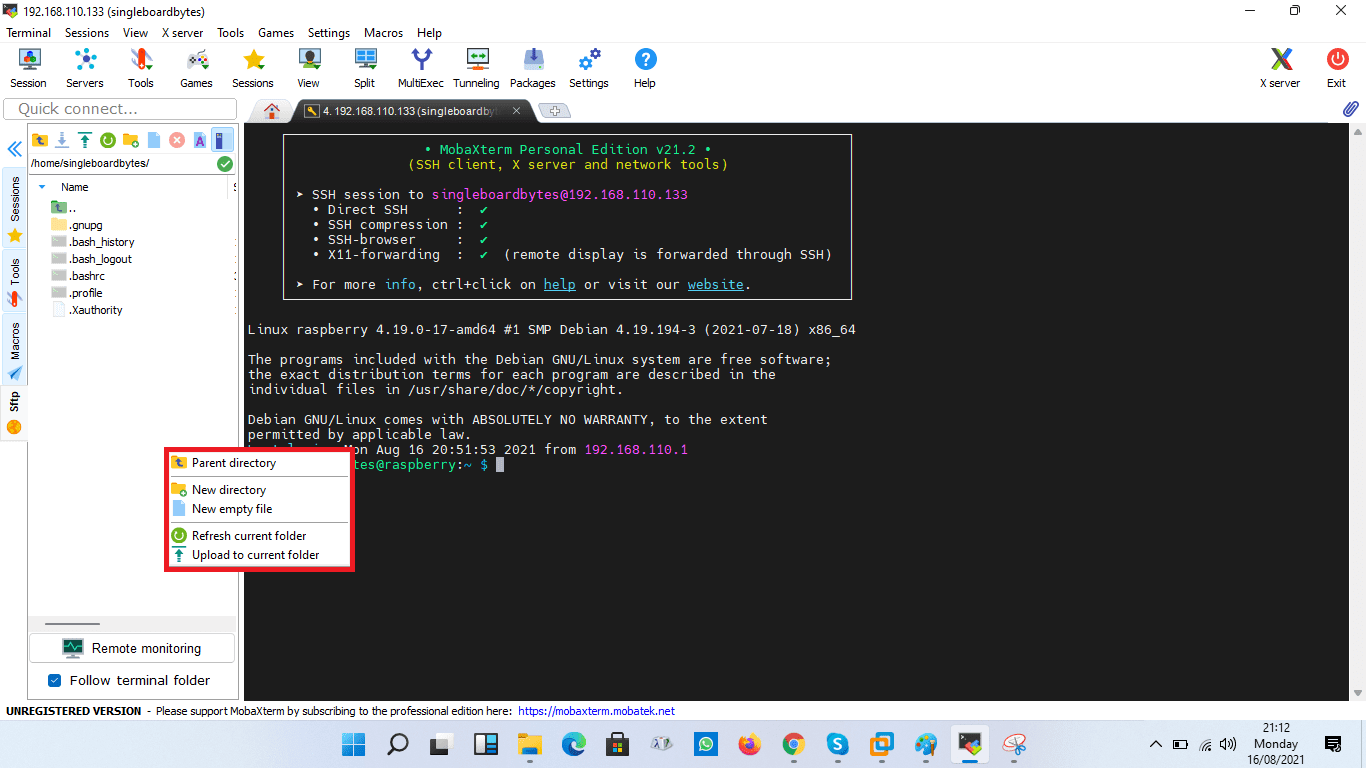Click the Servers toolbar icon
The width and height of the screenshot is (1366, 768).
click(85, 68)
